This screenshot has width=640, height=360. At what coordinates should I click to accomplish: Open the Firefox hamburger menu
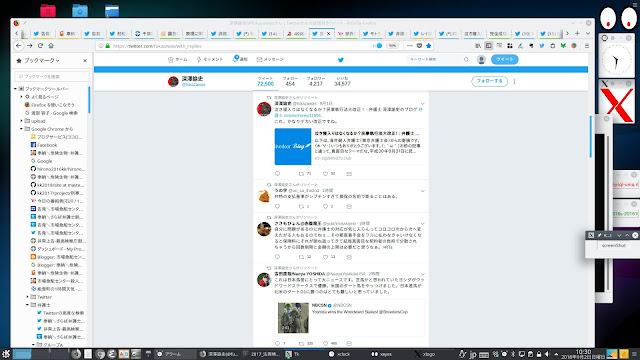click(587, 46)
